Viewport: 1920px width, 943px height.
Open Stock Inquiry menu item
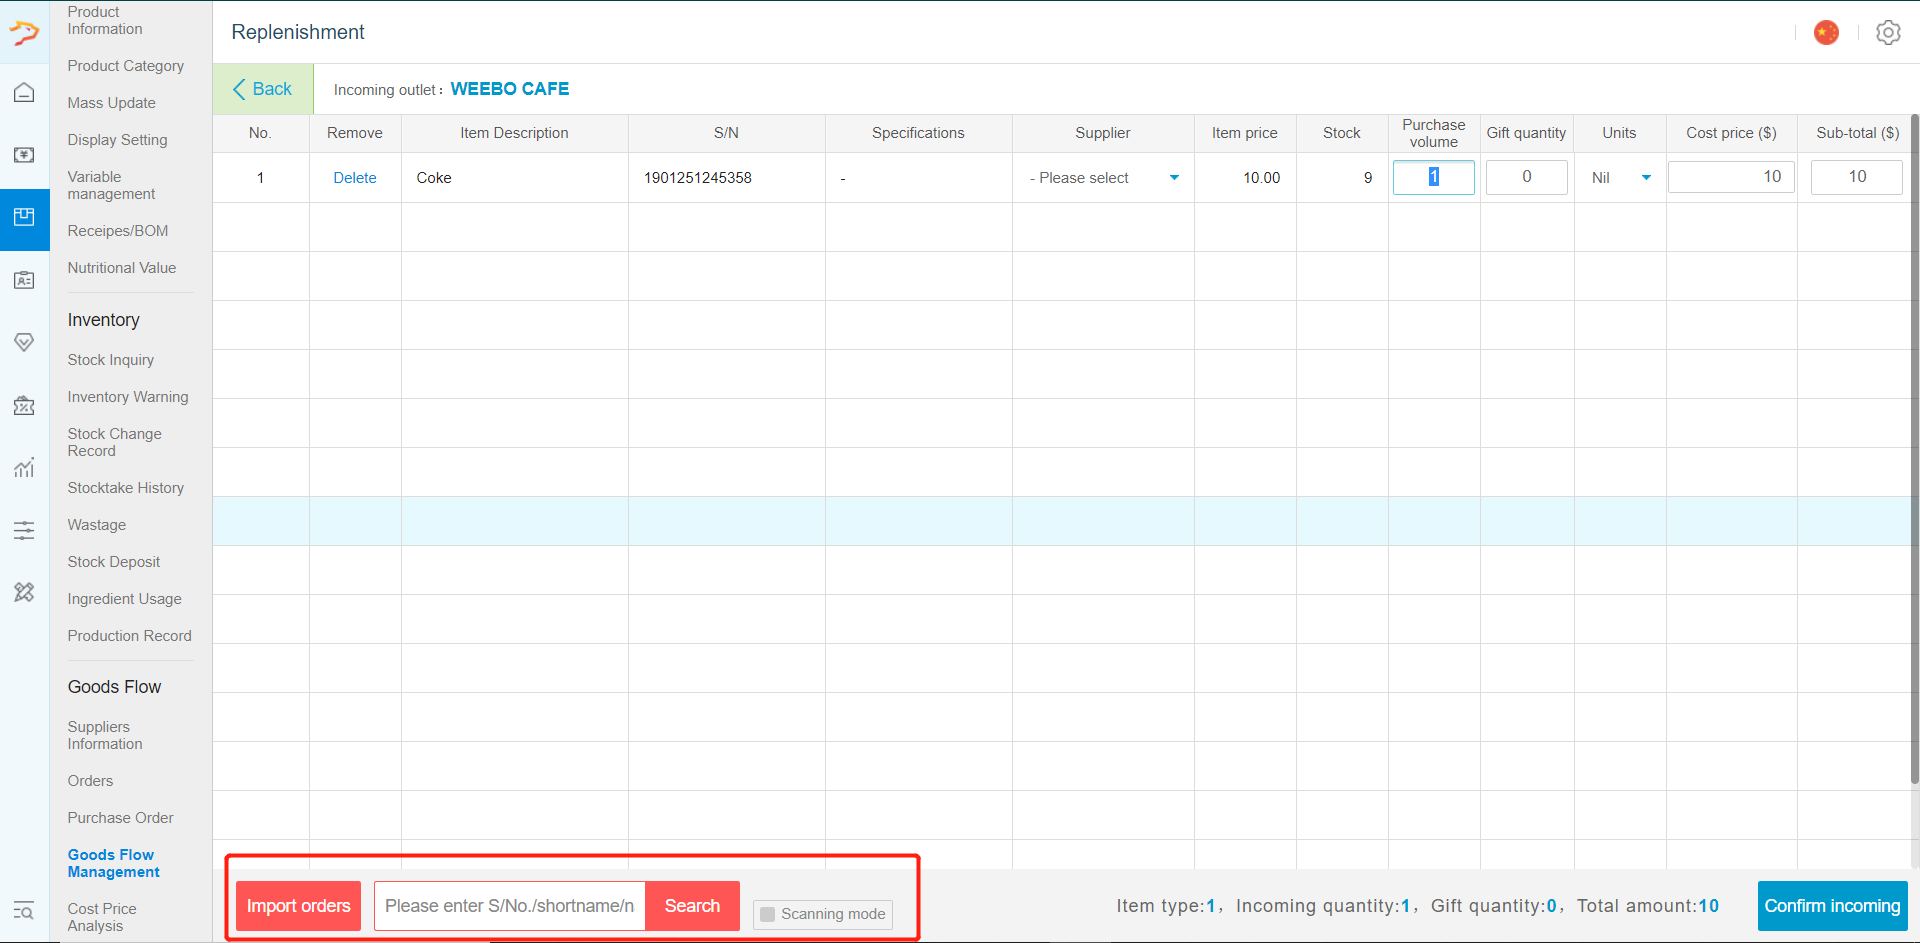pyautogui.click(x=111, y=360)
